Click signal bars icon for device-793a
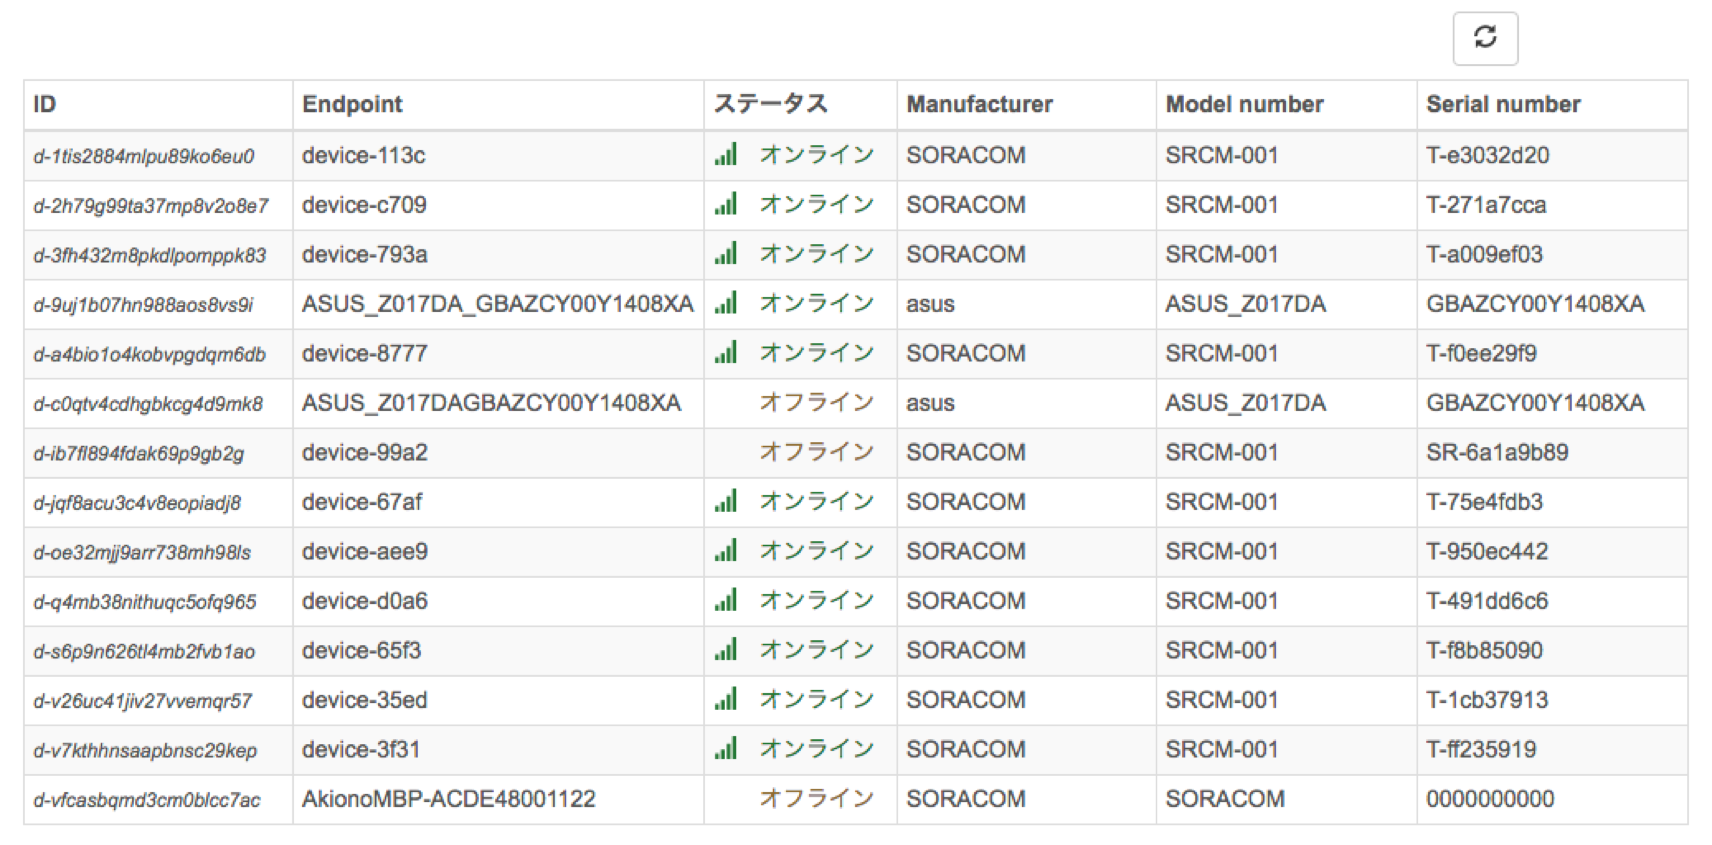The image size is (1712, 845). [726, 253]
